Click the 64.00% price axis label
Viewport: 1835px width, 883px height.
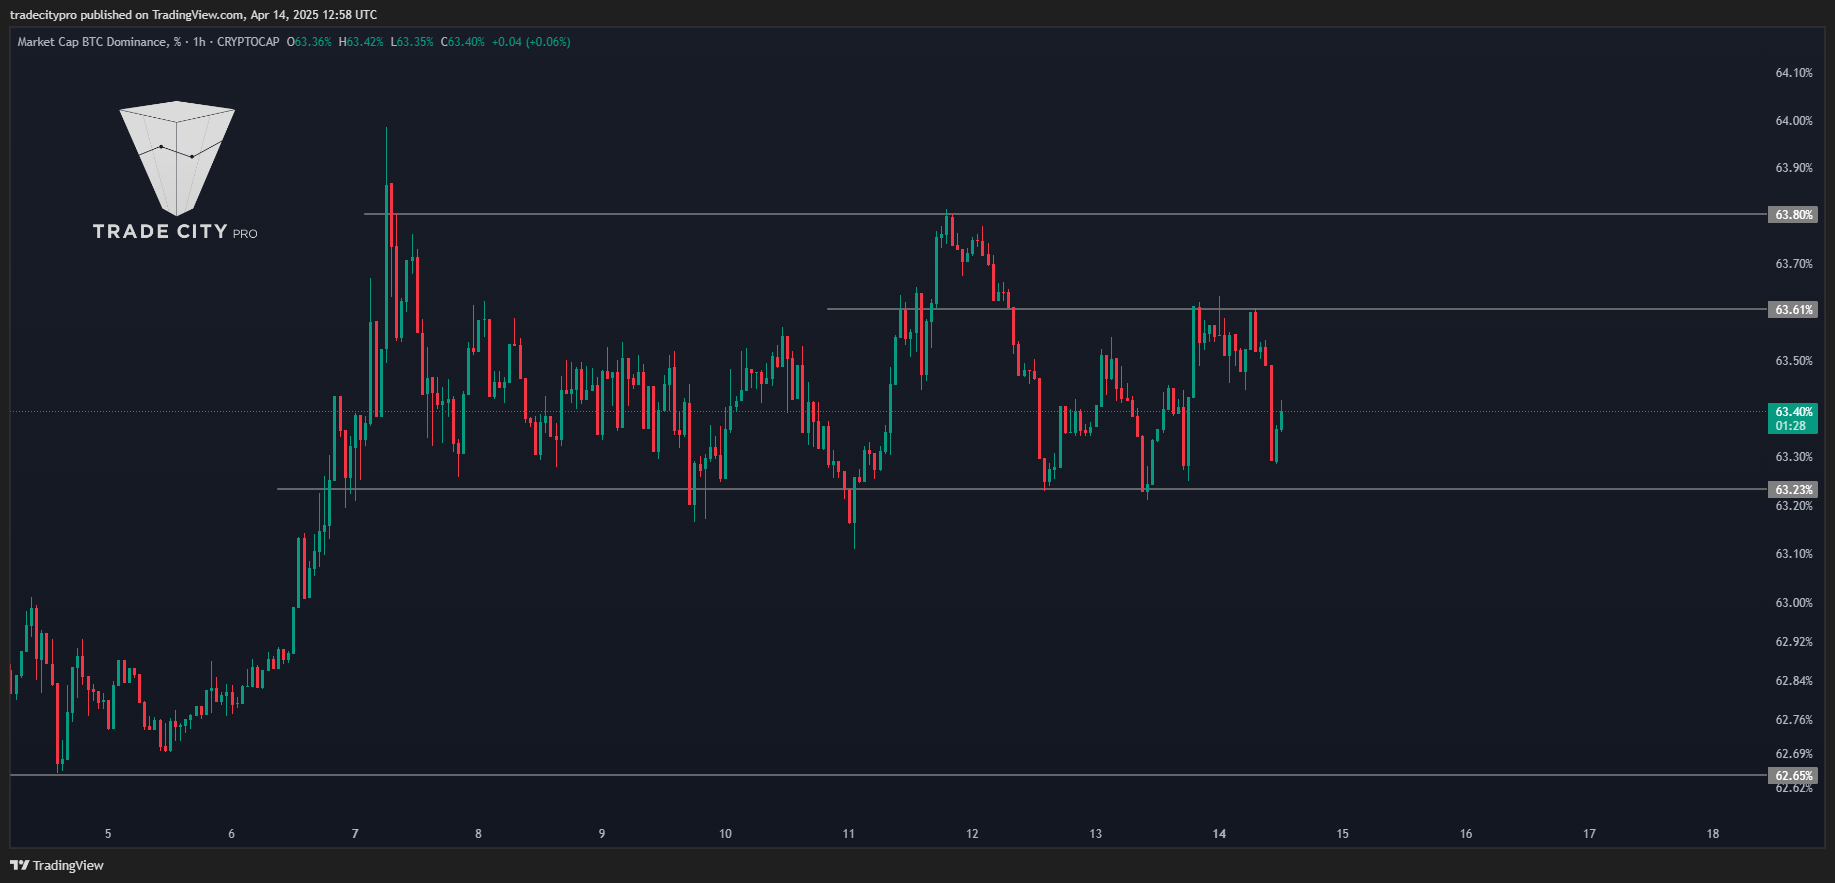coord(1794,121)
